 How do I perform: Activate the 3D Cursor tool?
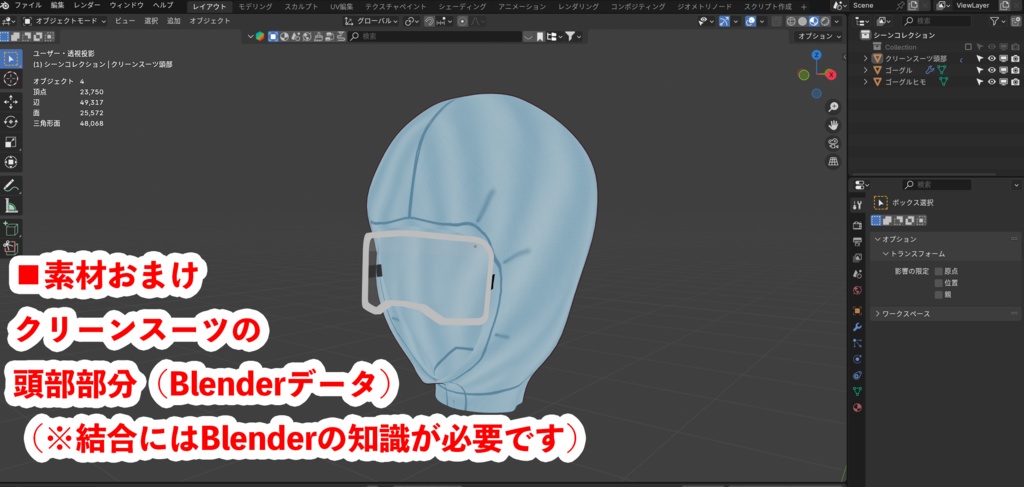pos(11,79)
